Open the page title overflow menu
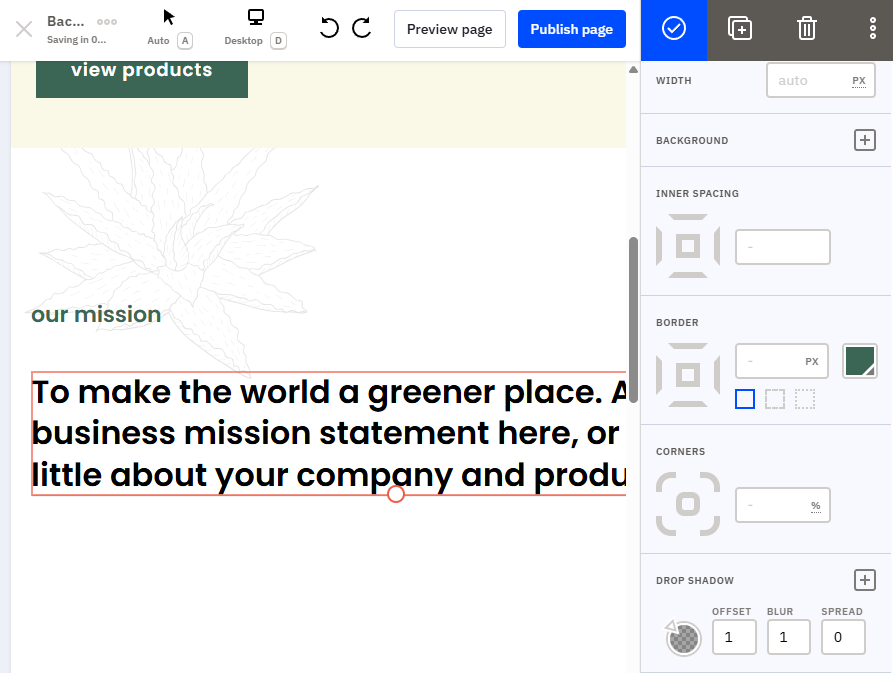This screenshot has height=673, width=893. tap(107, 19)
